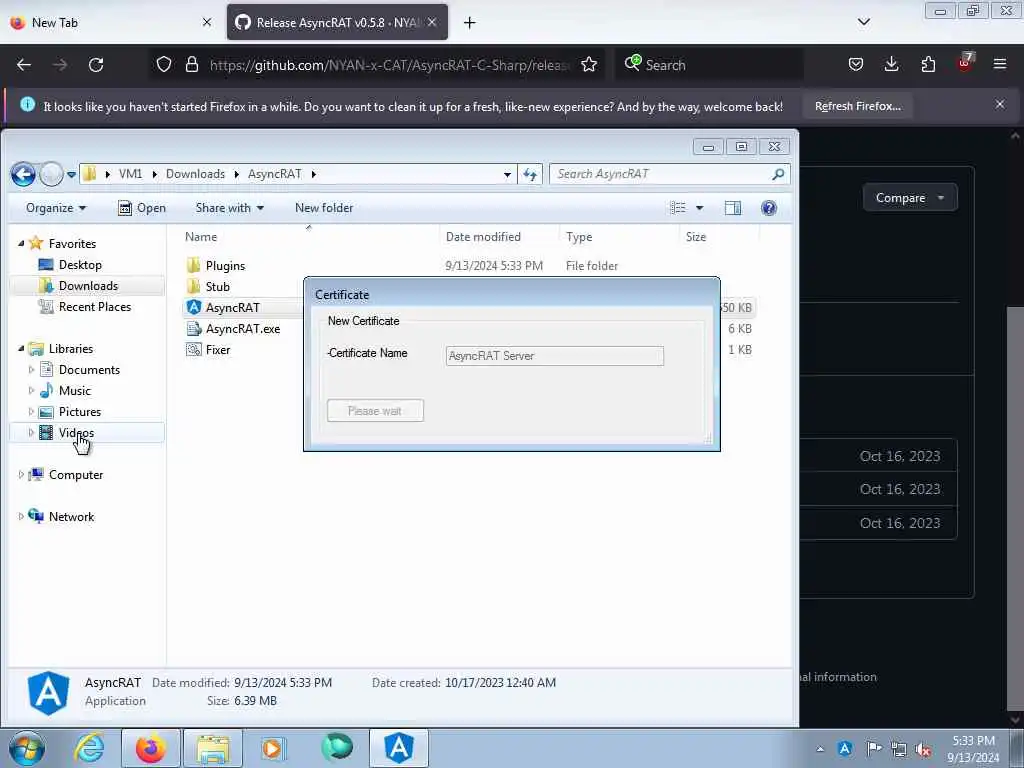Click Open in Explorer toolbar
The width and height of the screenshot is (1024, 768).
142,208
